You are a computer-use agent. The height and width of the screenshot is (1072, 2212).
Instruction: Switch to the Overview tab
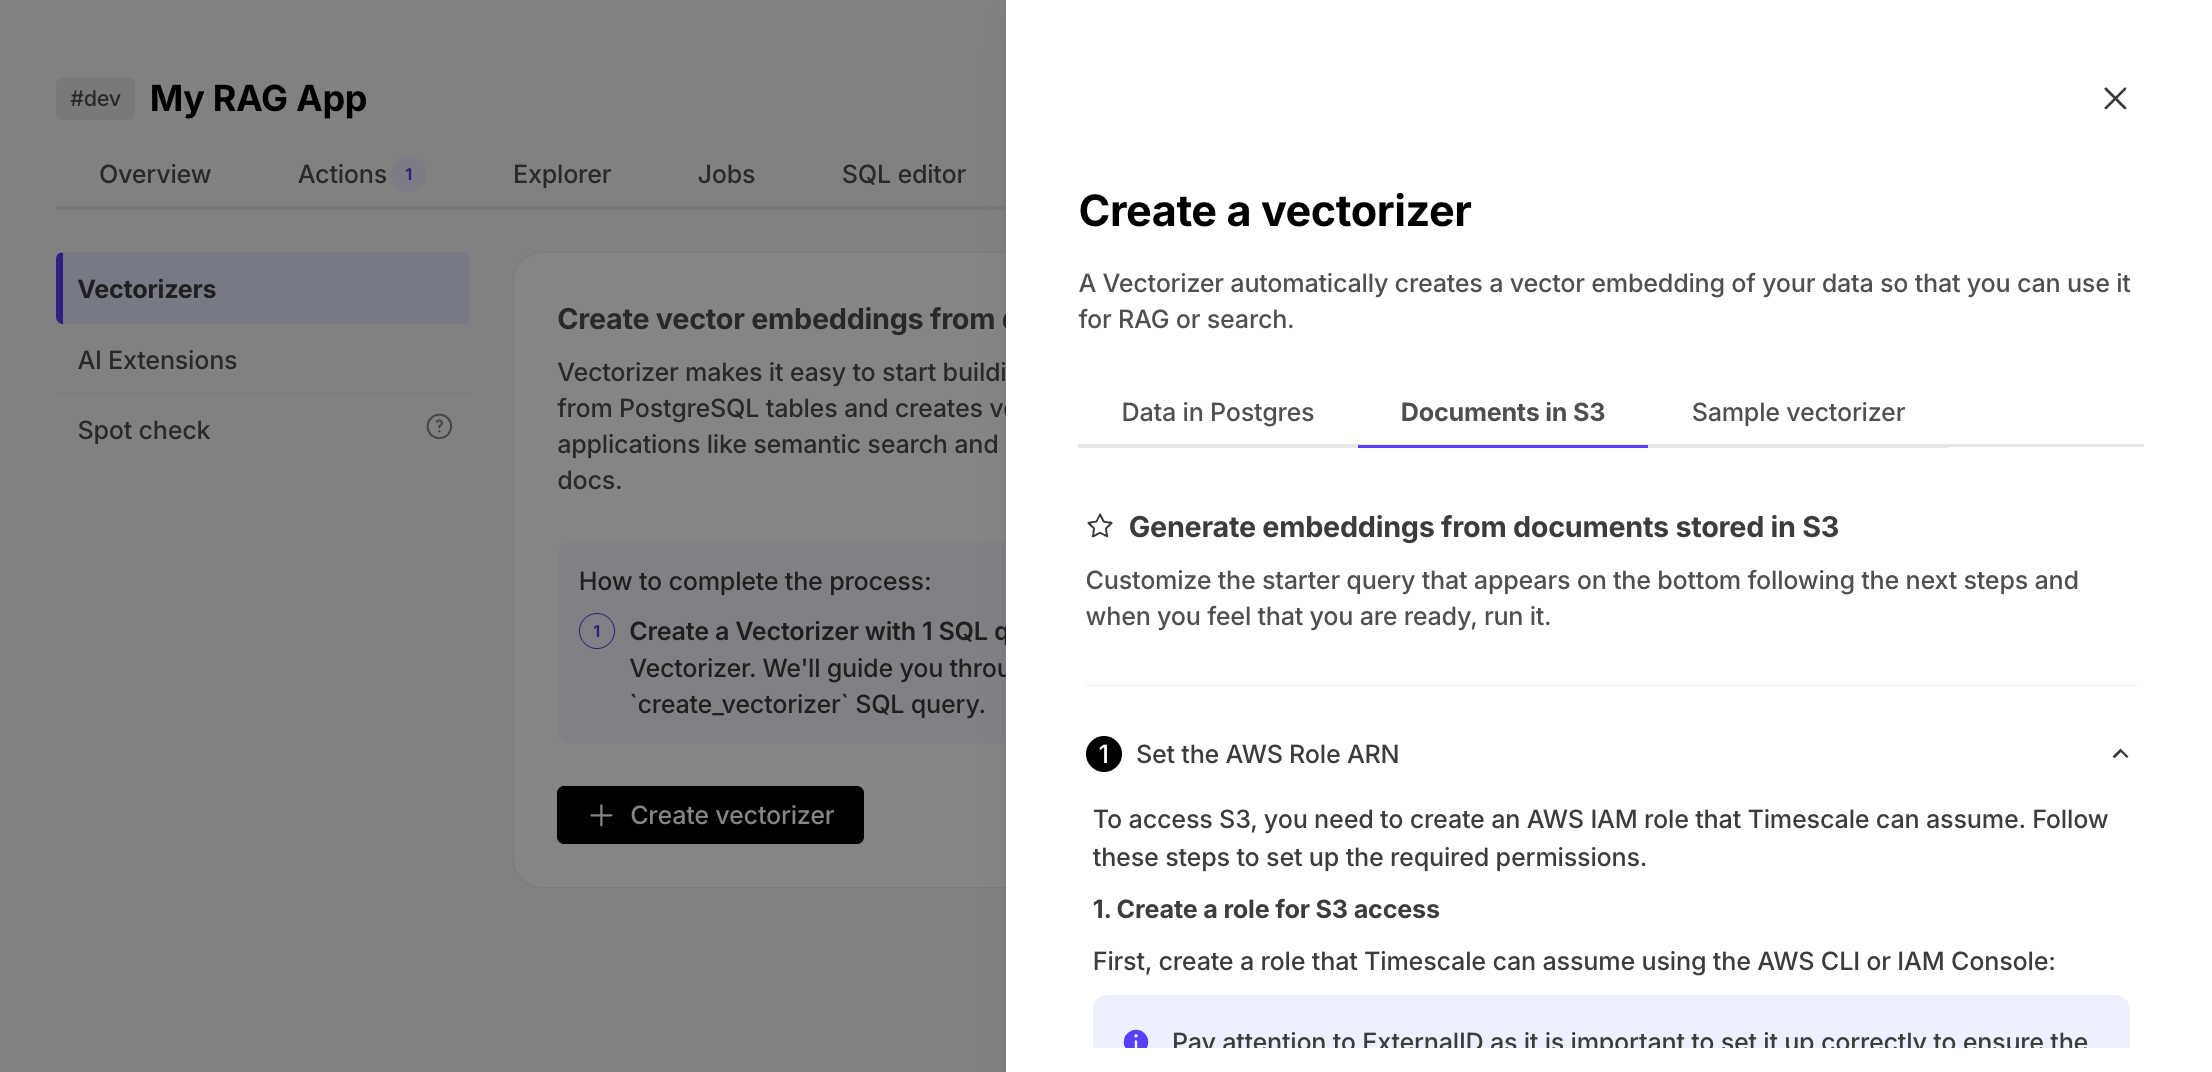pos(154,173)
